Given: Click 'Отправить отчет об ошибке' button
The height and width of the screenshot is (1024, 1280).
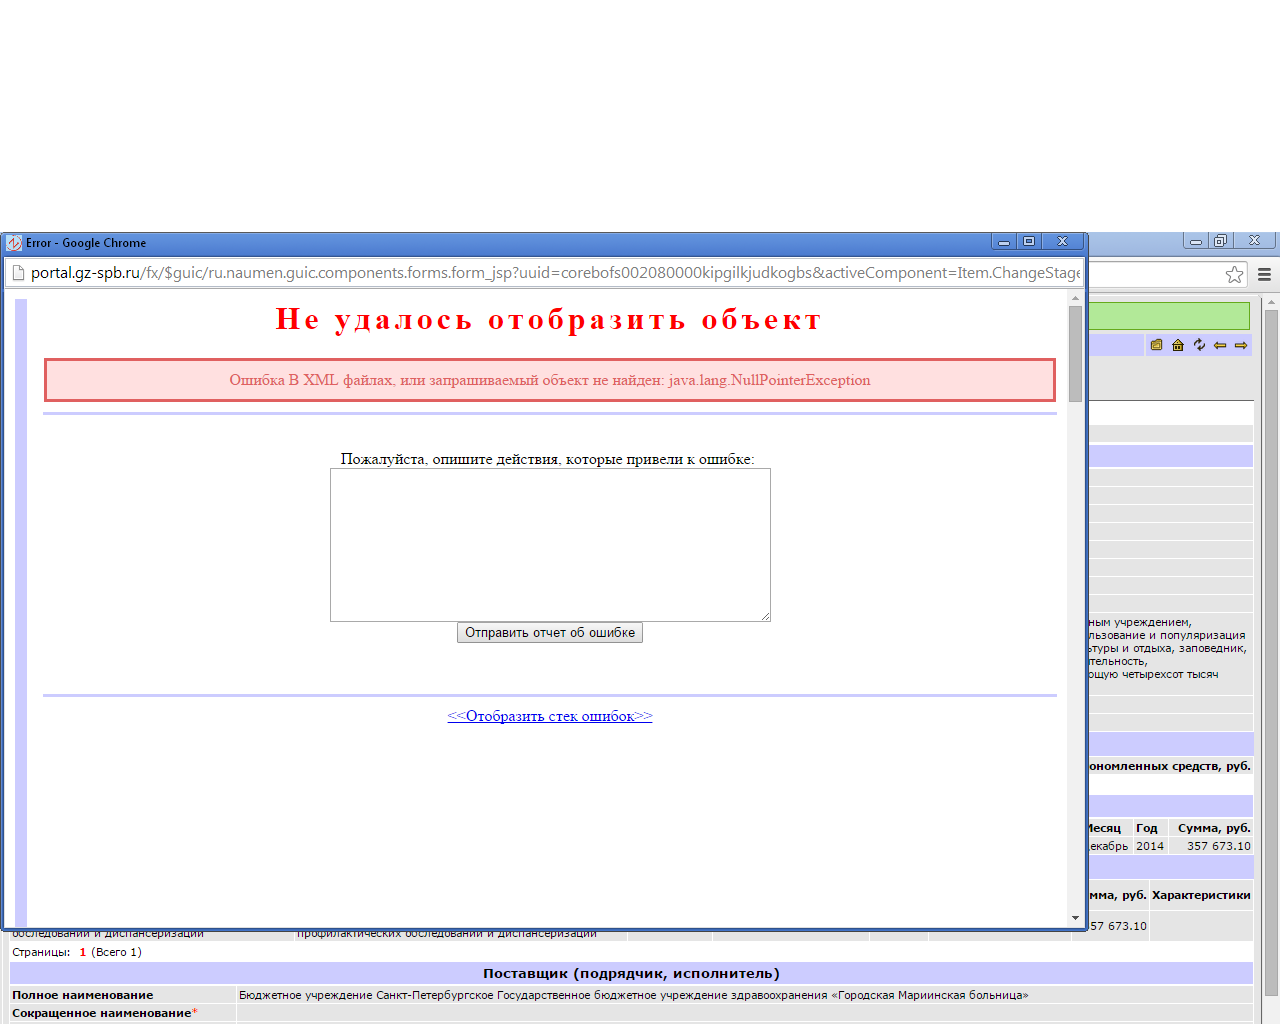Looking at the screenshot, I should point(550,633).
